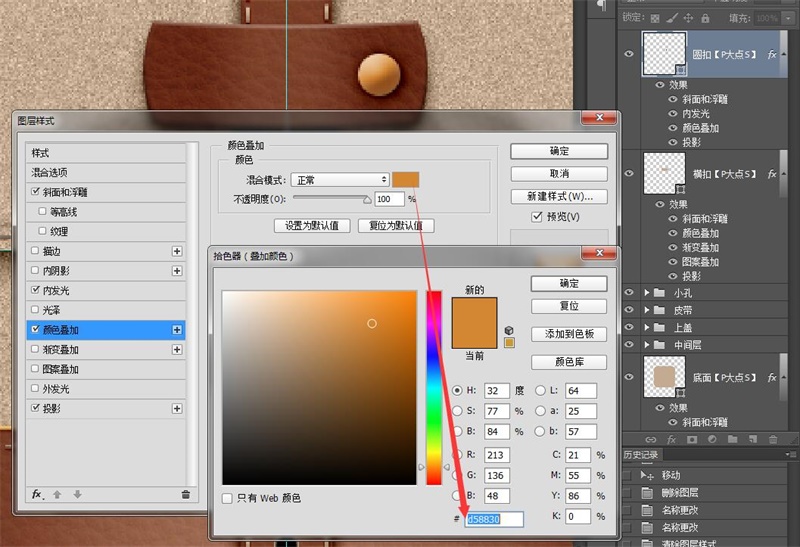Click the 添加到色板 button
The height and width of the screenshot is (547, 800).
569,334
